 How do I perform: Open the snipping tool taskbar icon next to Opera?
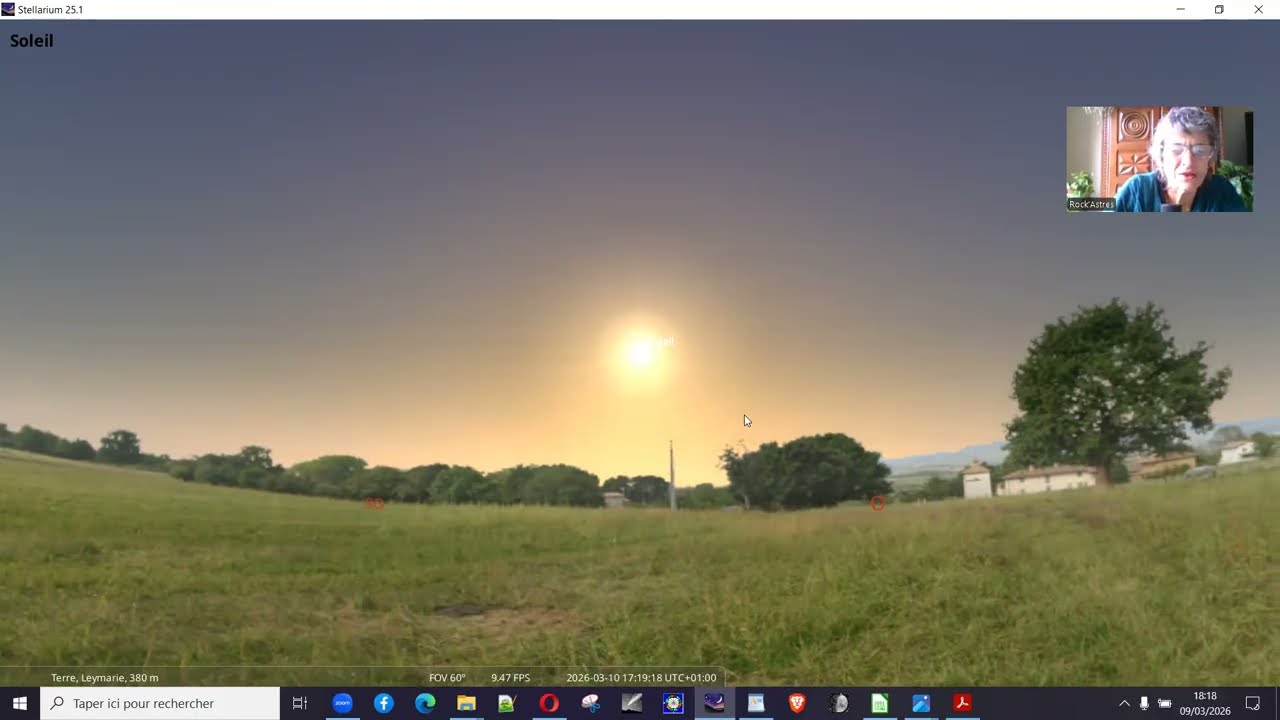pos(590,703)
